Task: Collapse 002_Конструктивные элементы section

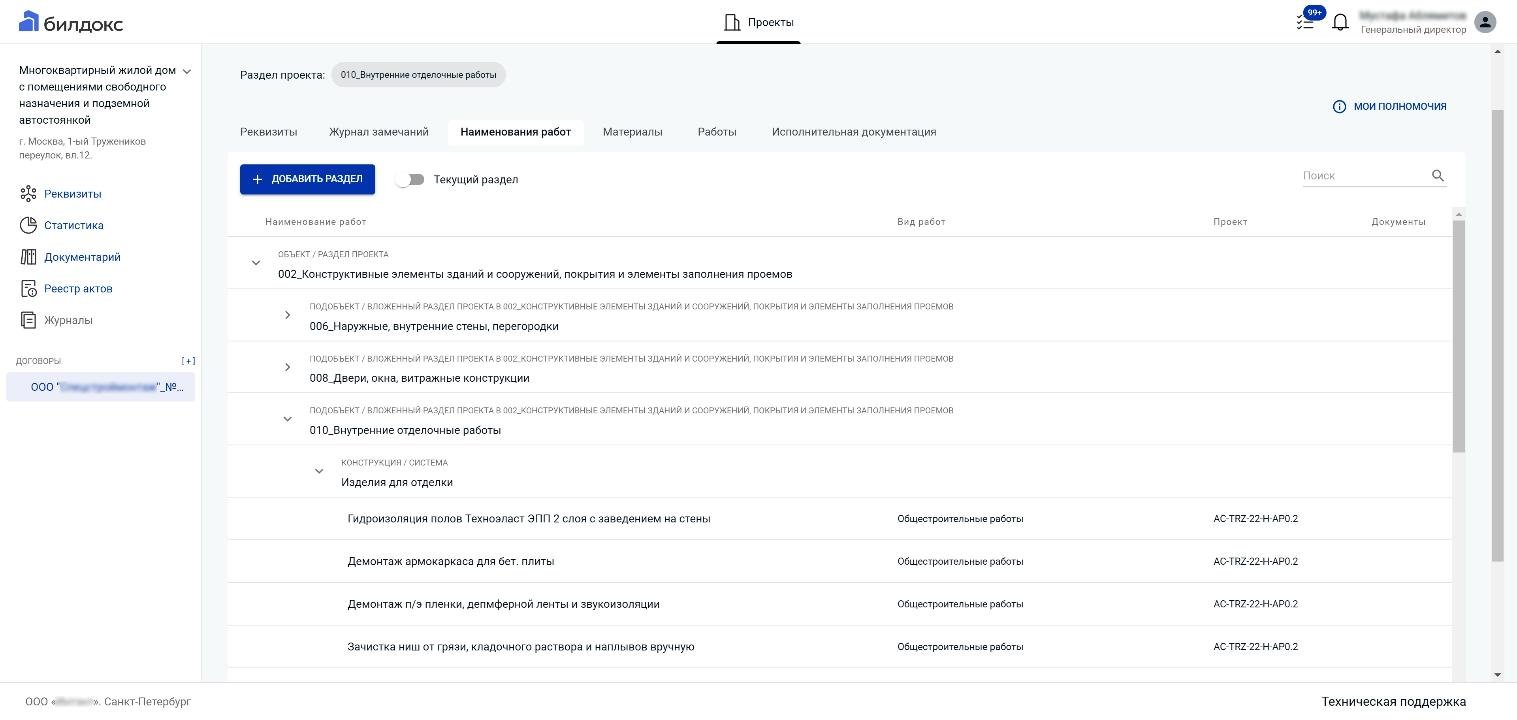Action: (x=256, y=263)
